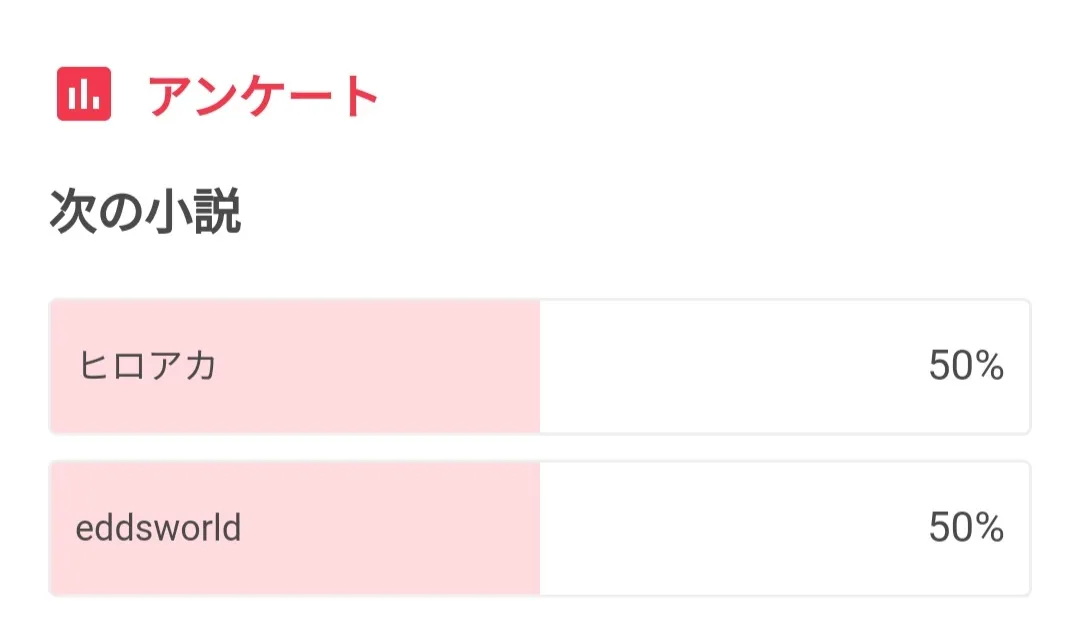Tap the 50% result beside eddsworld

pos(965,527)
